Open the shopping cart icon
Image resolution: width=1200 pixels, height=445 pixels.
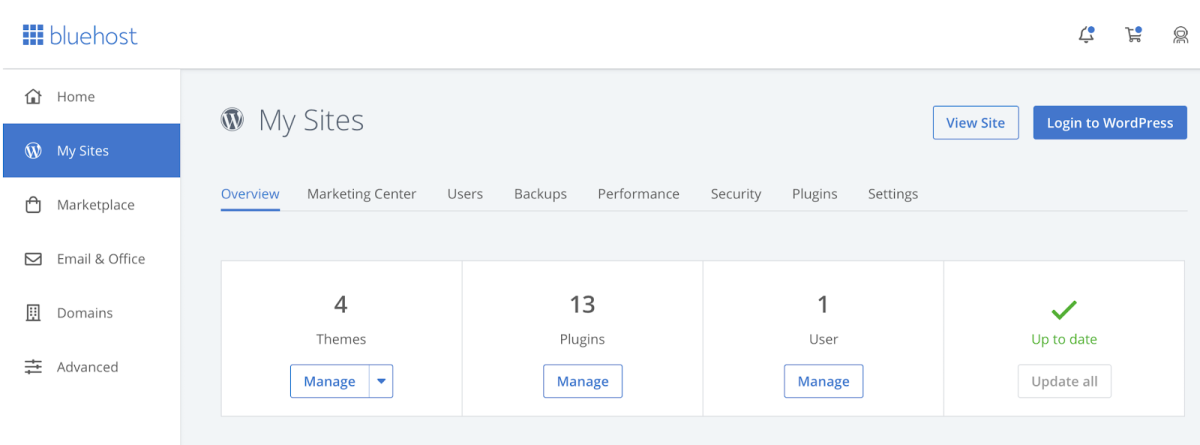1133,35
